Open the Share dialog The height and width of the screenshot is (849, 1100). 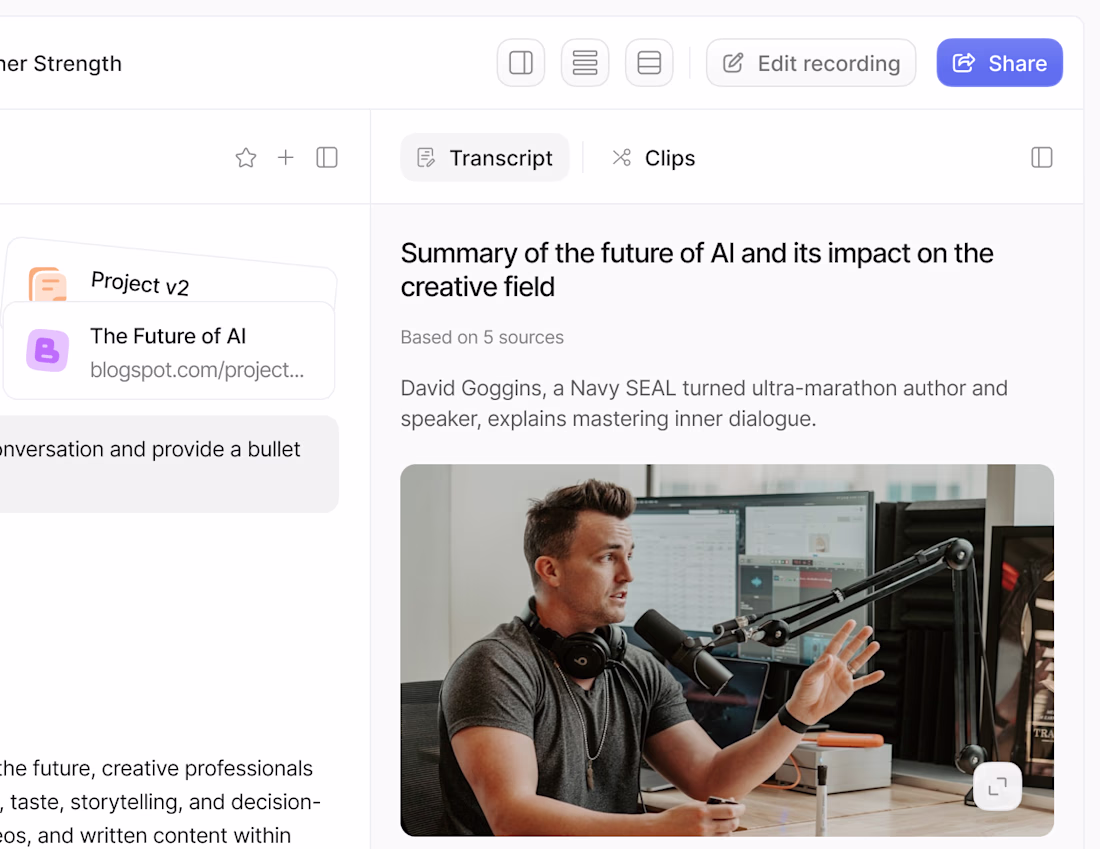(999, 63)
